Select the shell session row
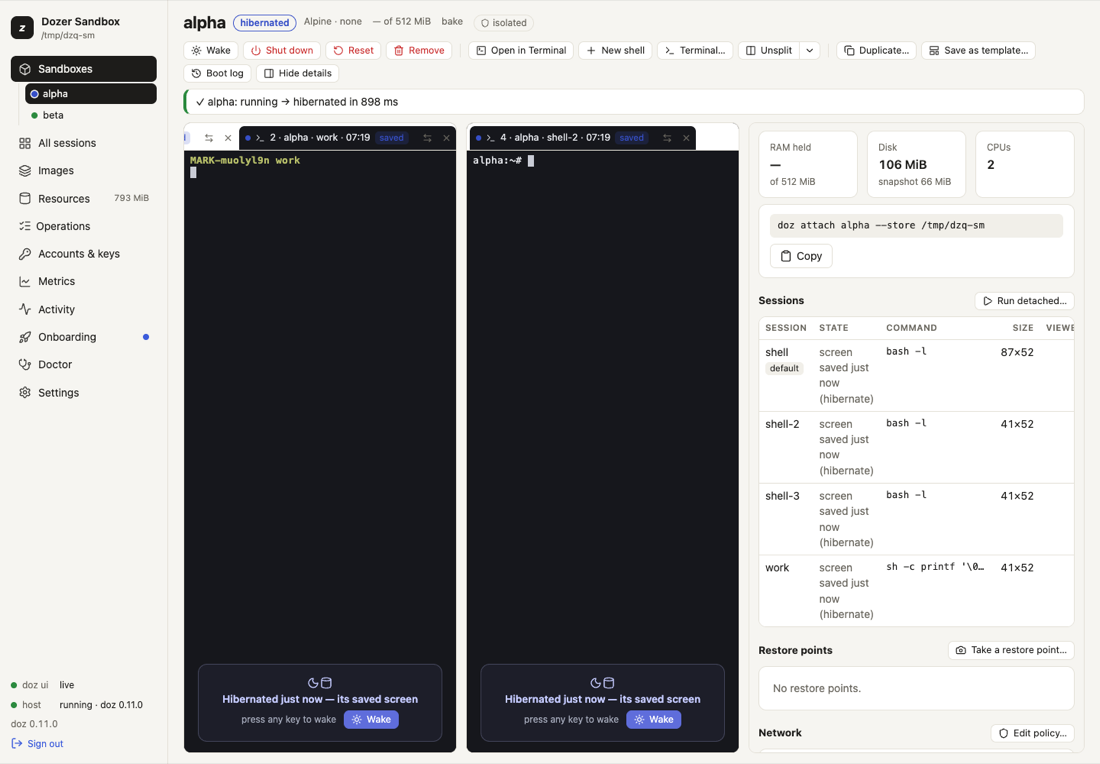 click(x=916, y=375)
